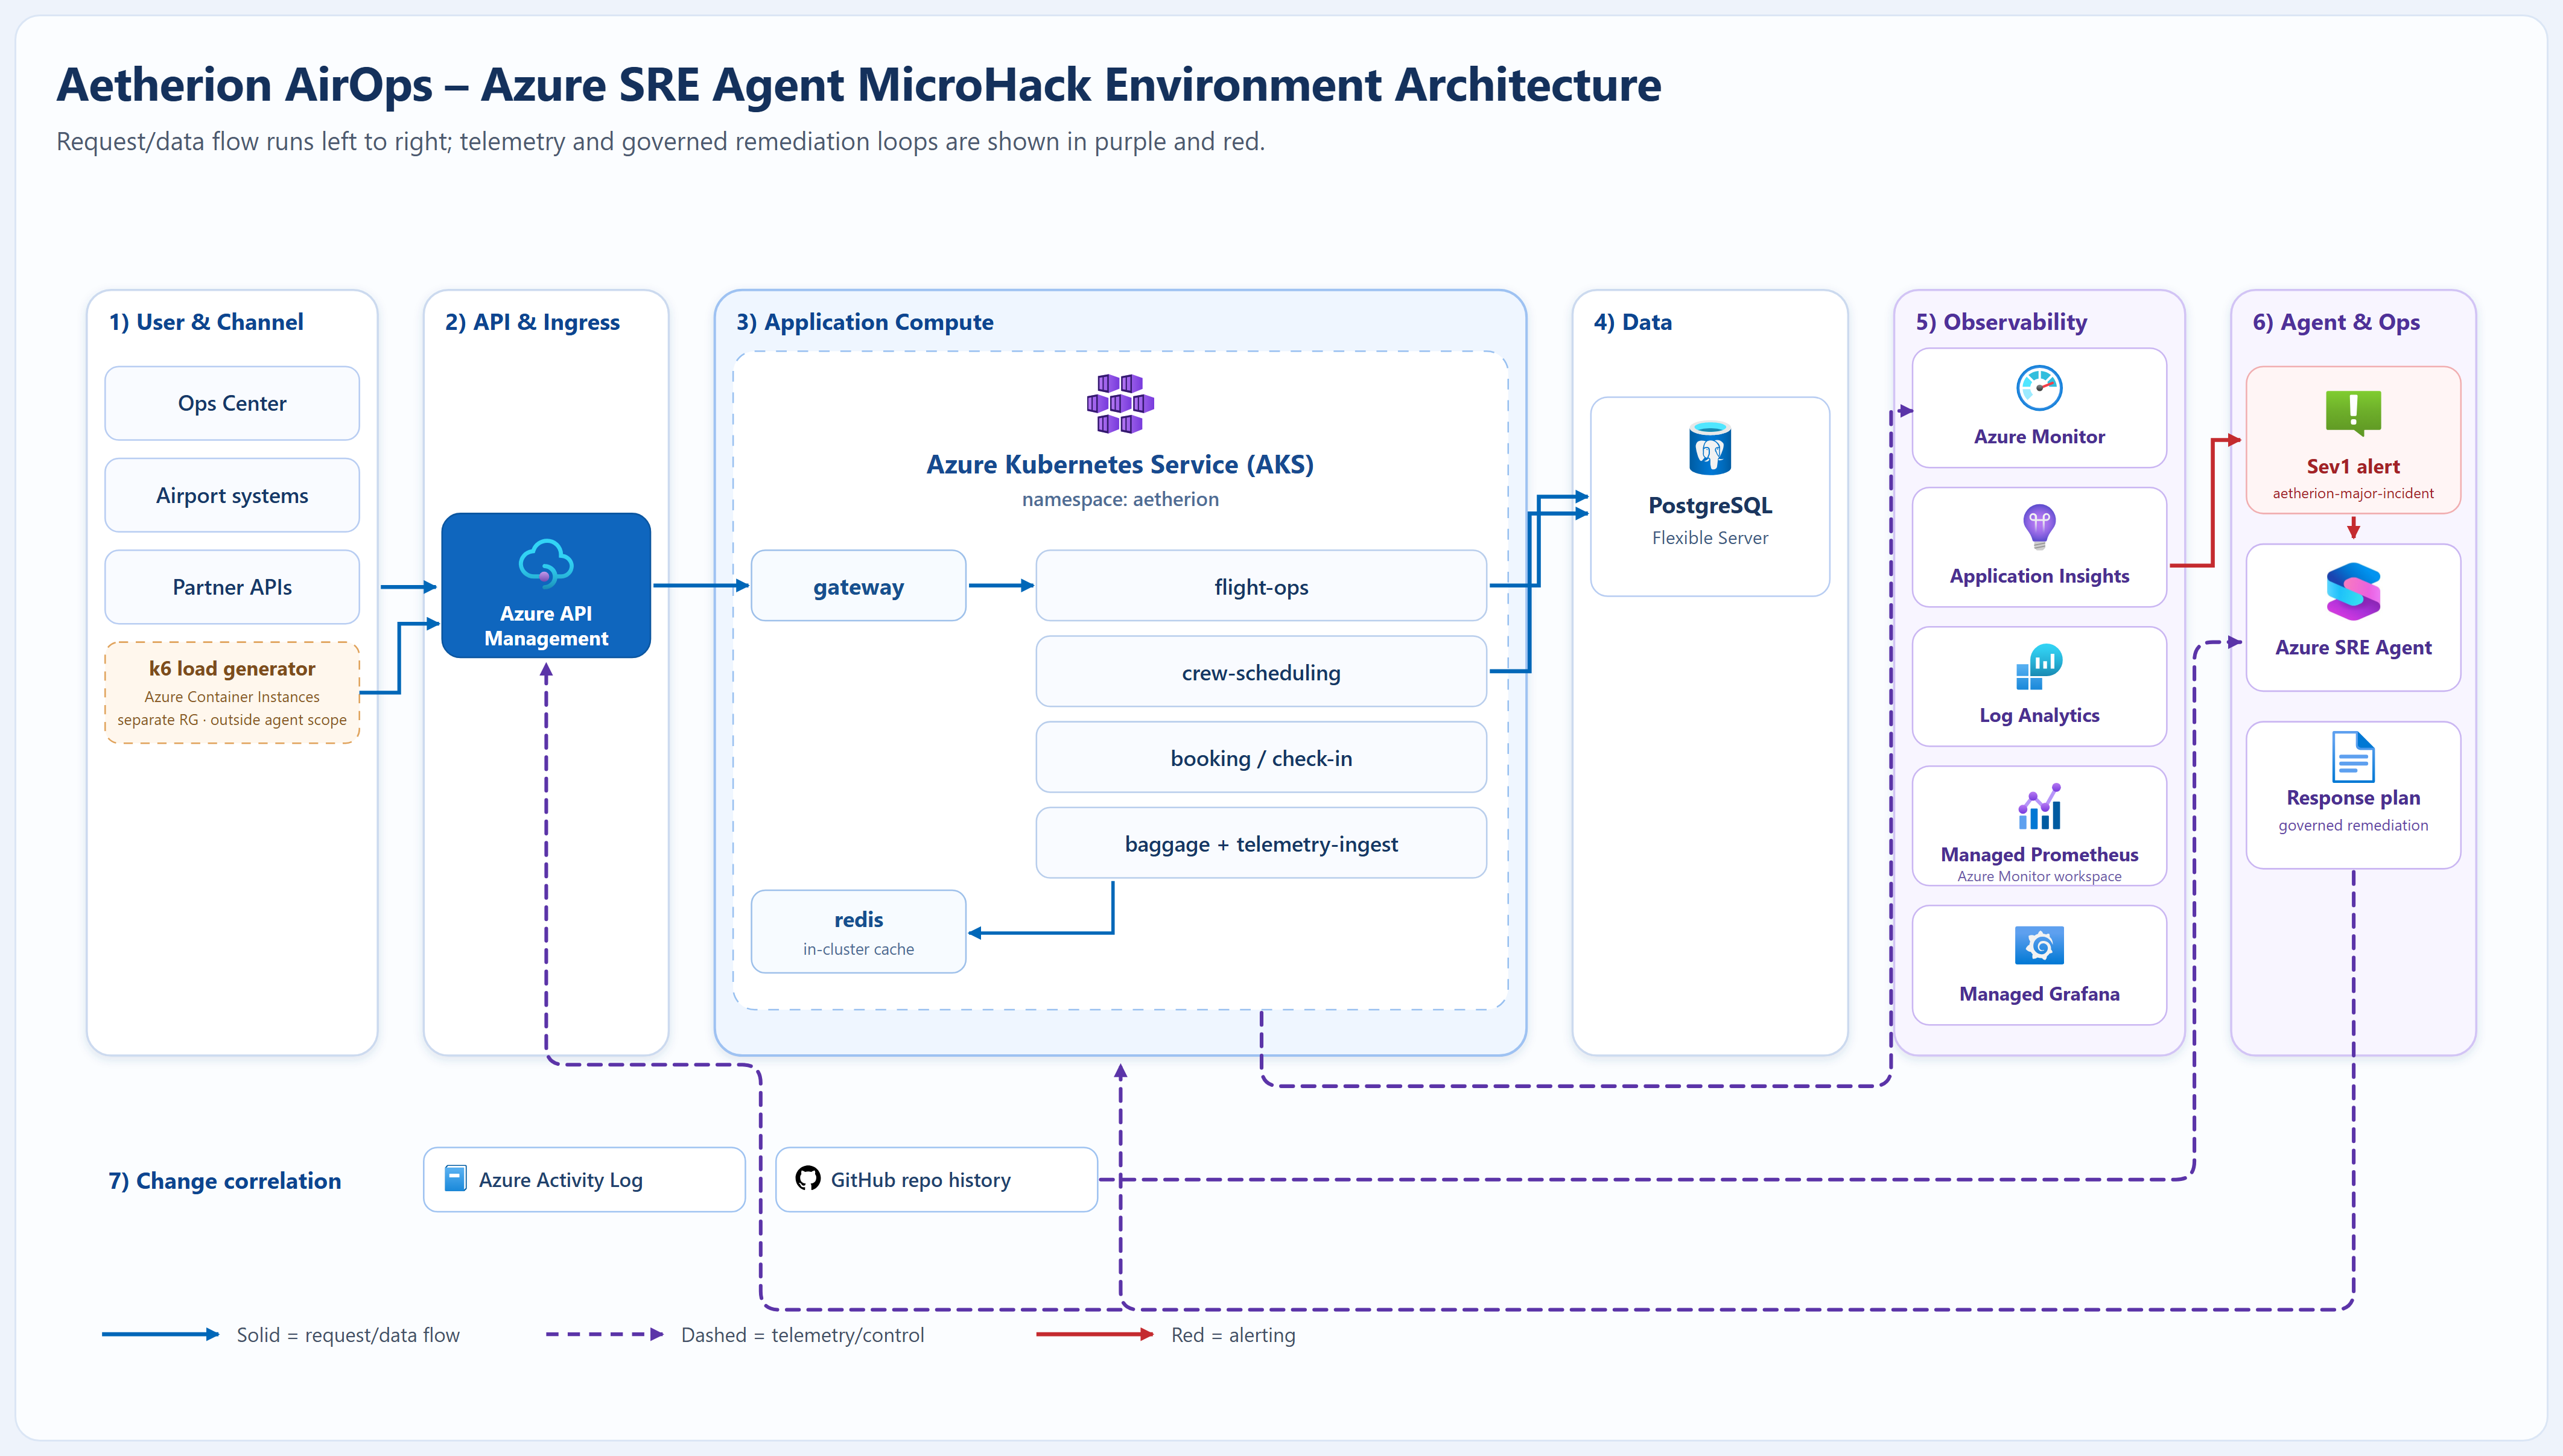Click the green Sev1 alert exclamation icon
Screen dimensions: 2563x1456
point(2353,413)
